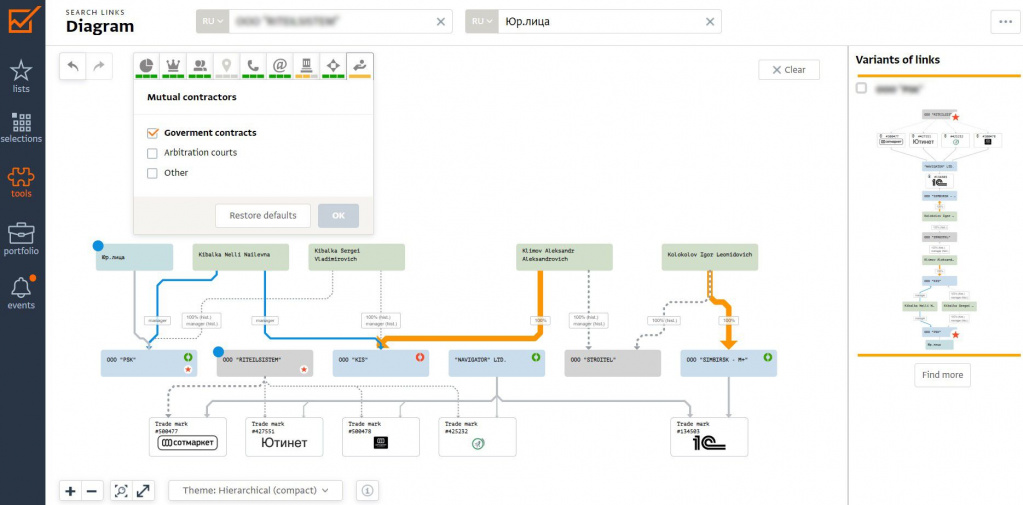Uncheck the Goverment contracts checkbox

tap(153, 133)
